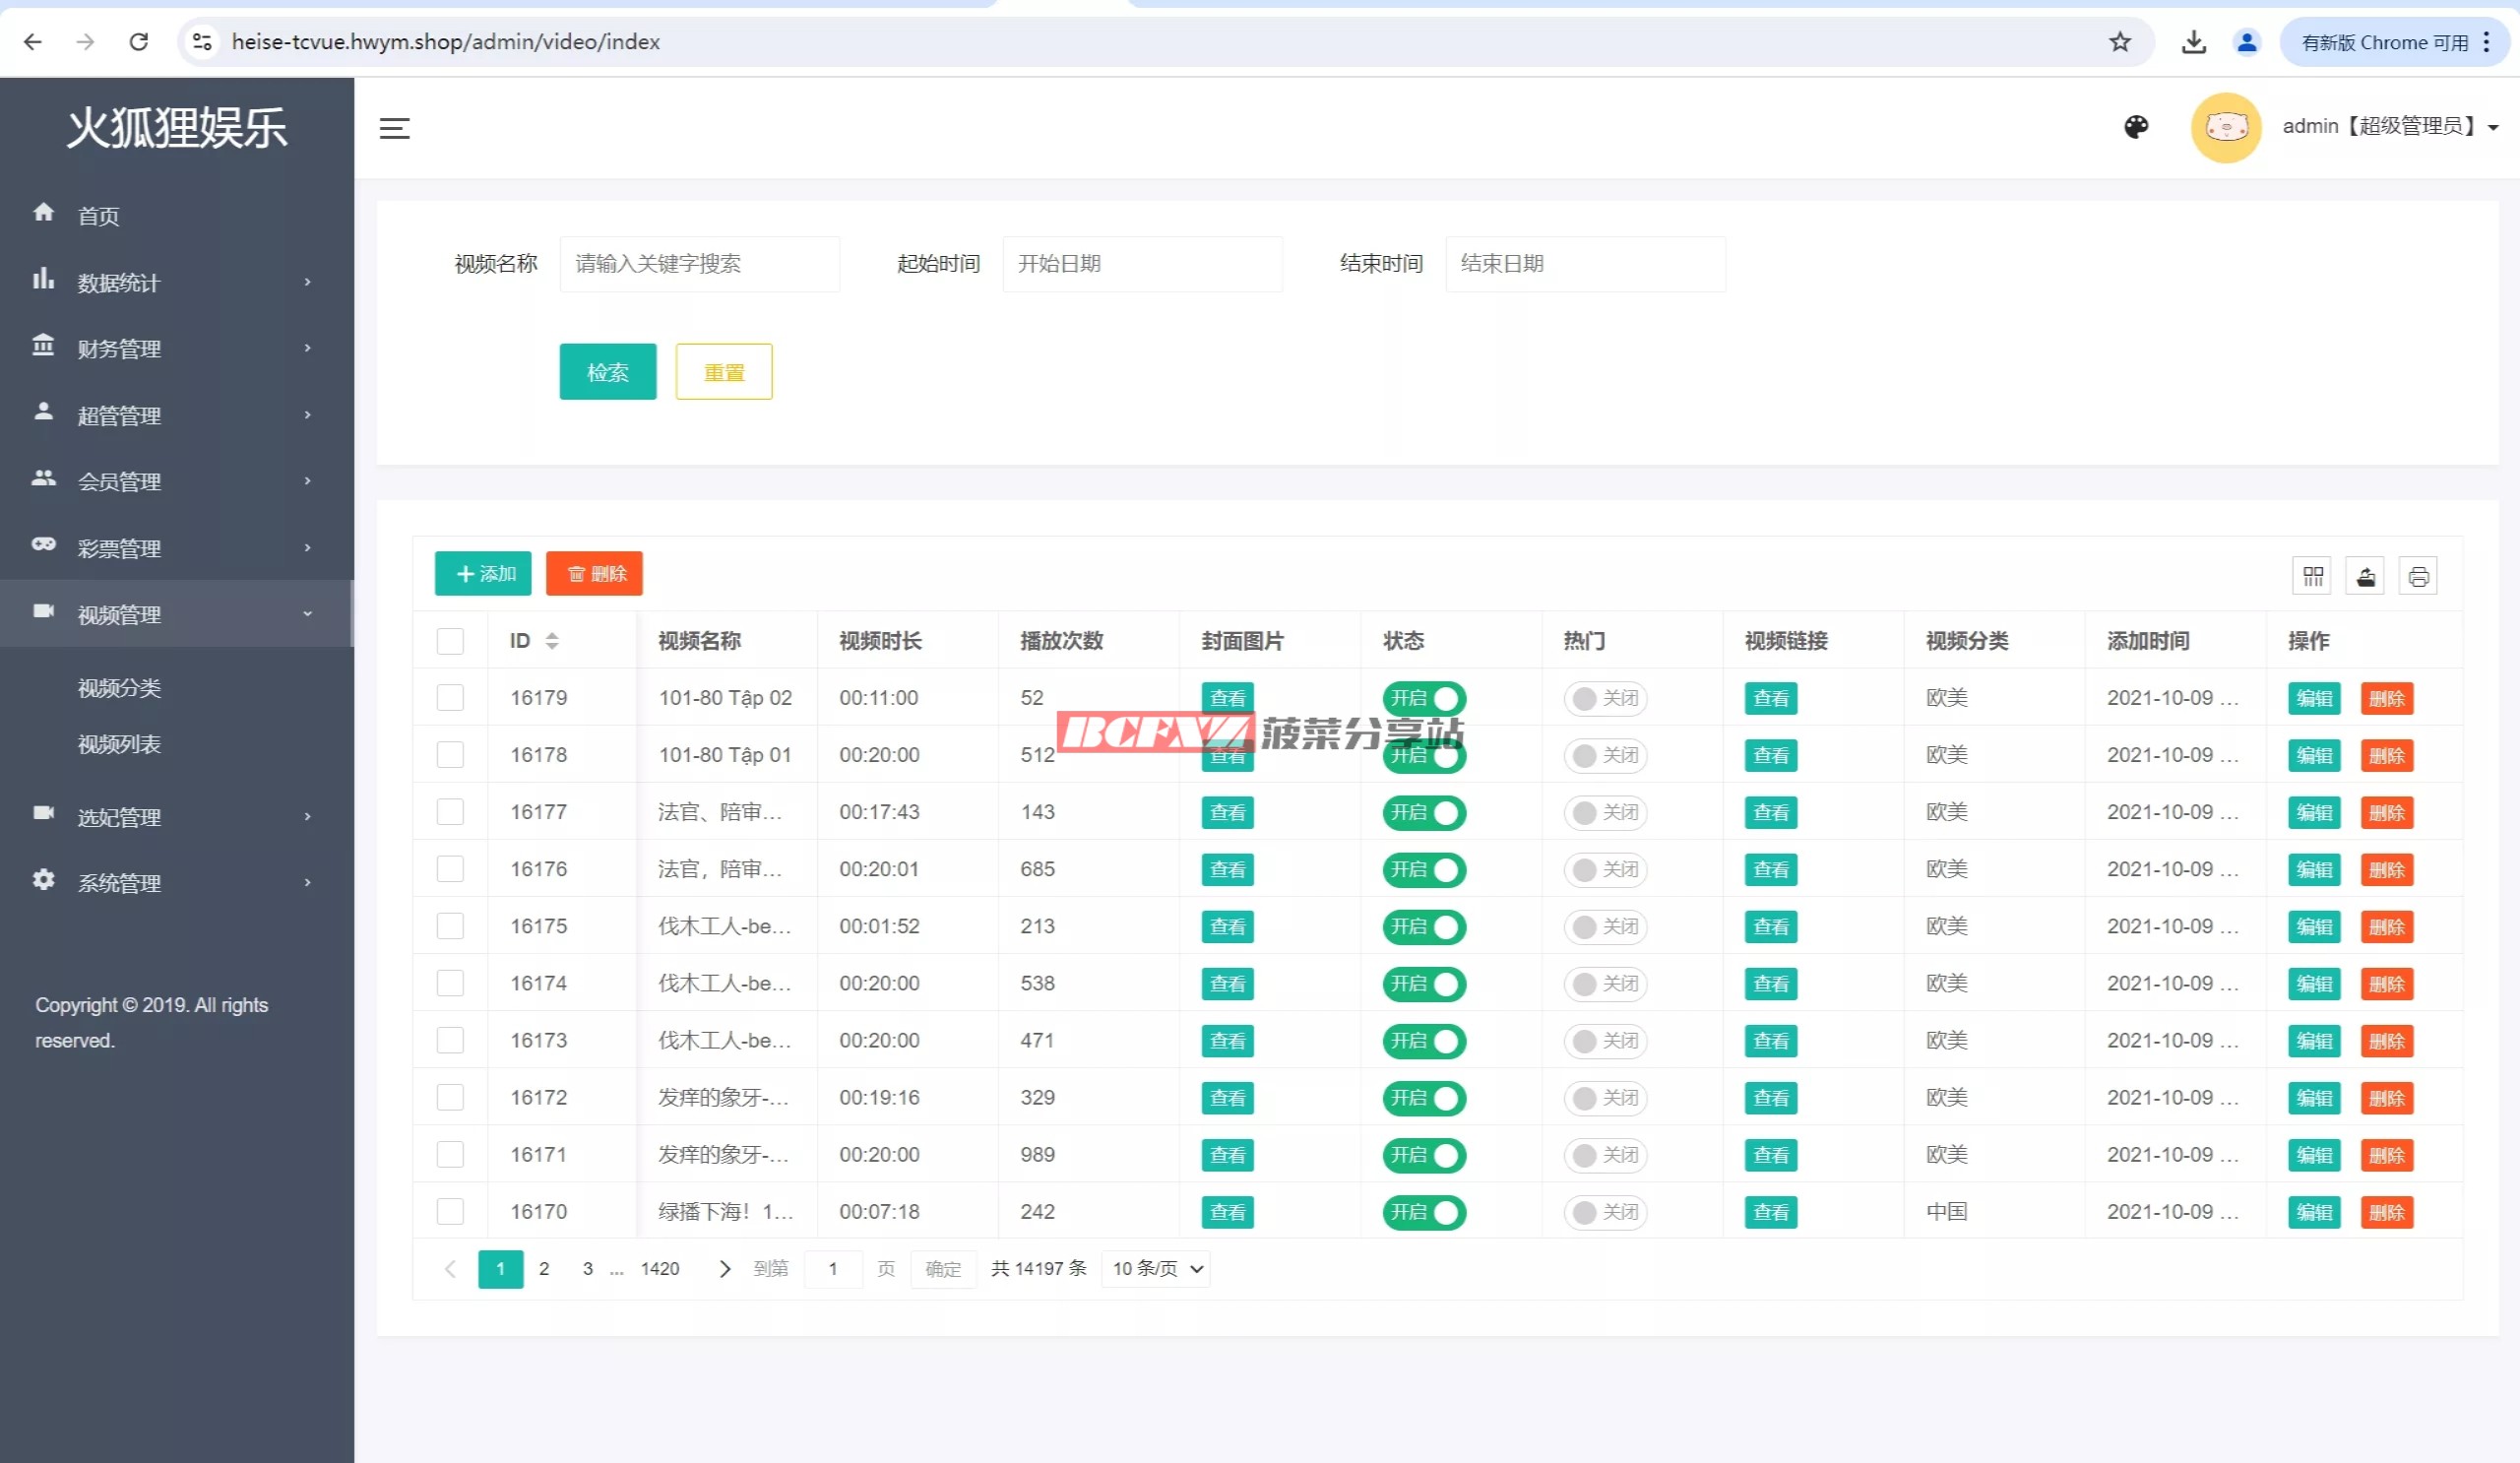Click the table print icon
The width and height of the screenshot is (2520, 1463).
tap(2418, 576)
